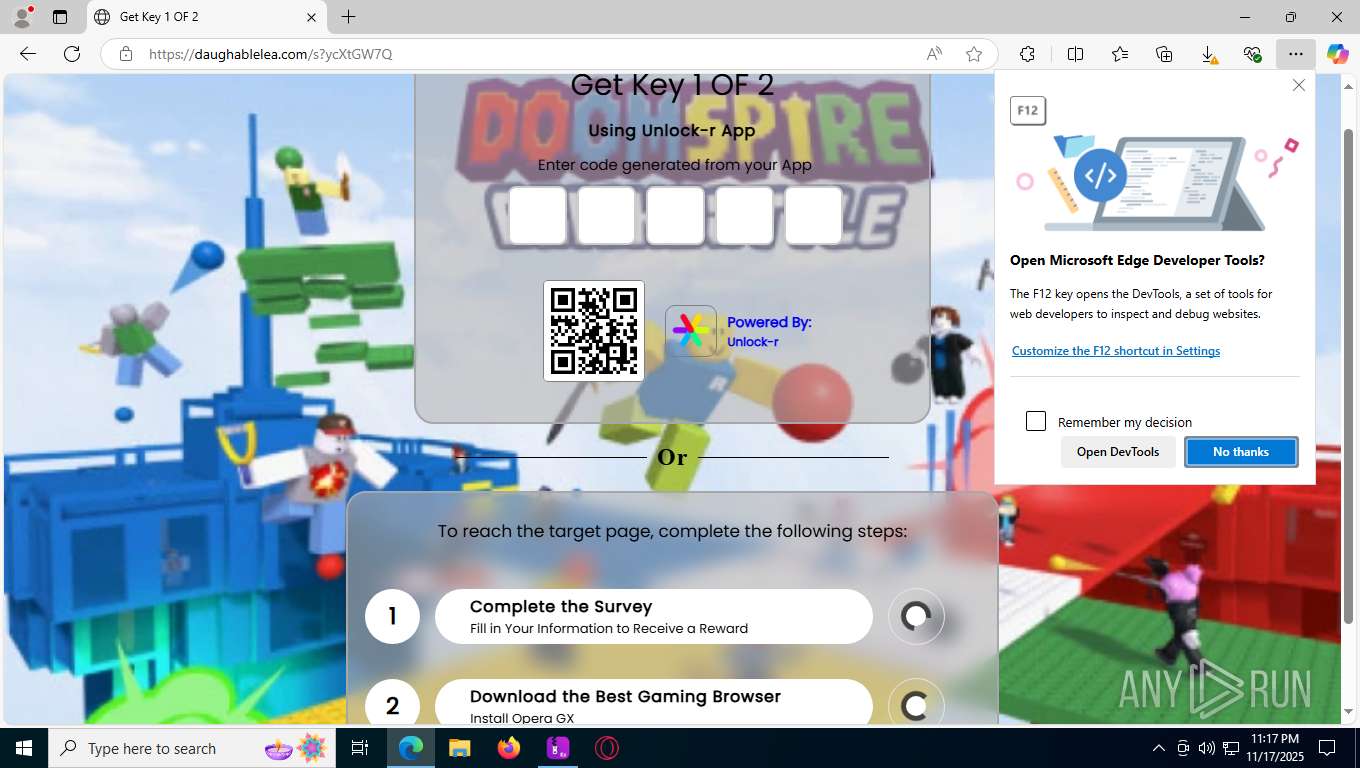Click the Survey step status spinner

pos(916,616)
